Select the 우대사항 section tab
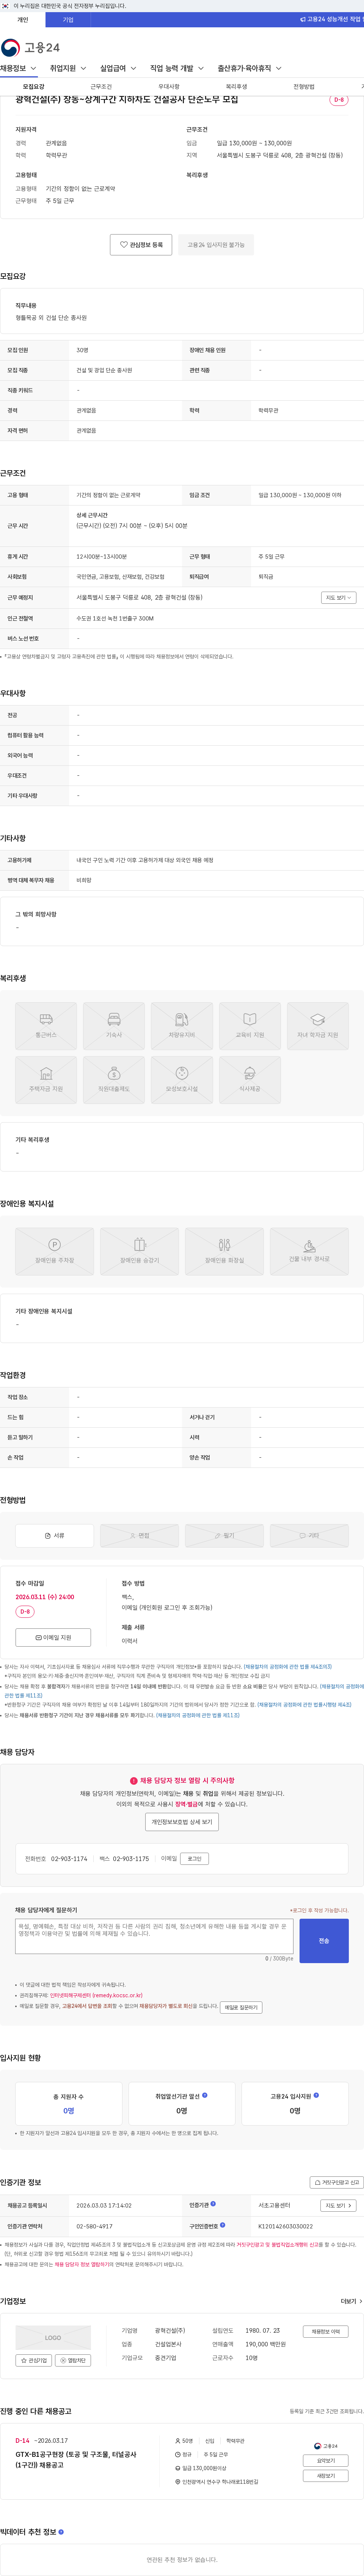 pos(169,87)
